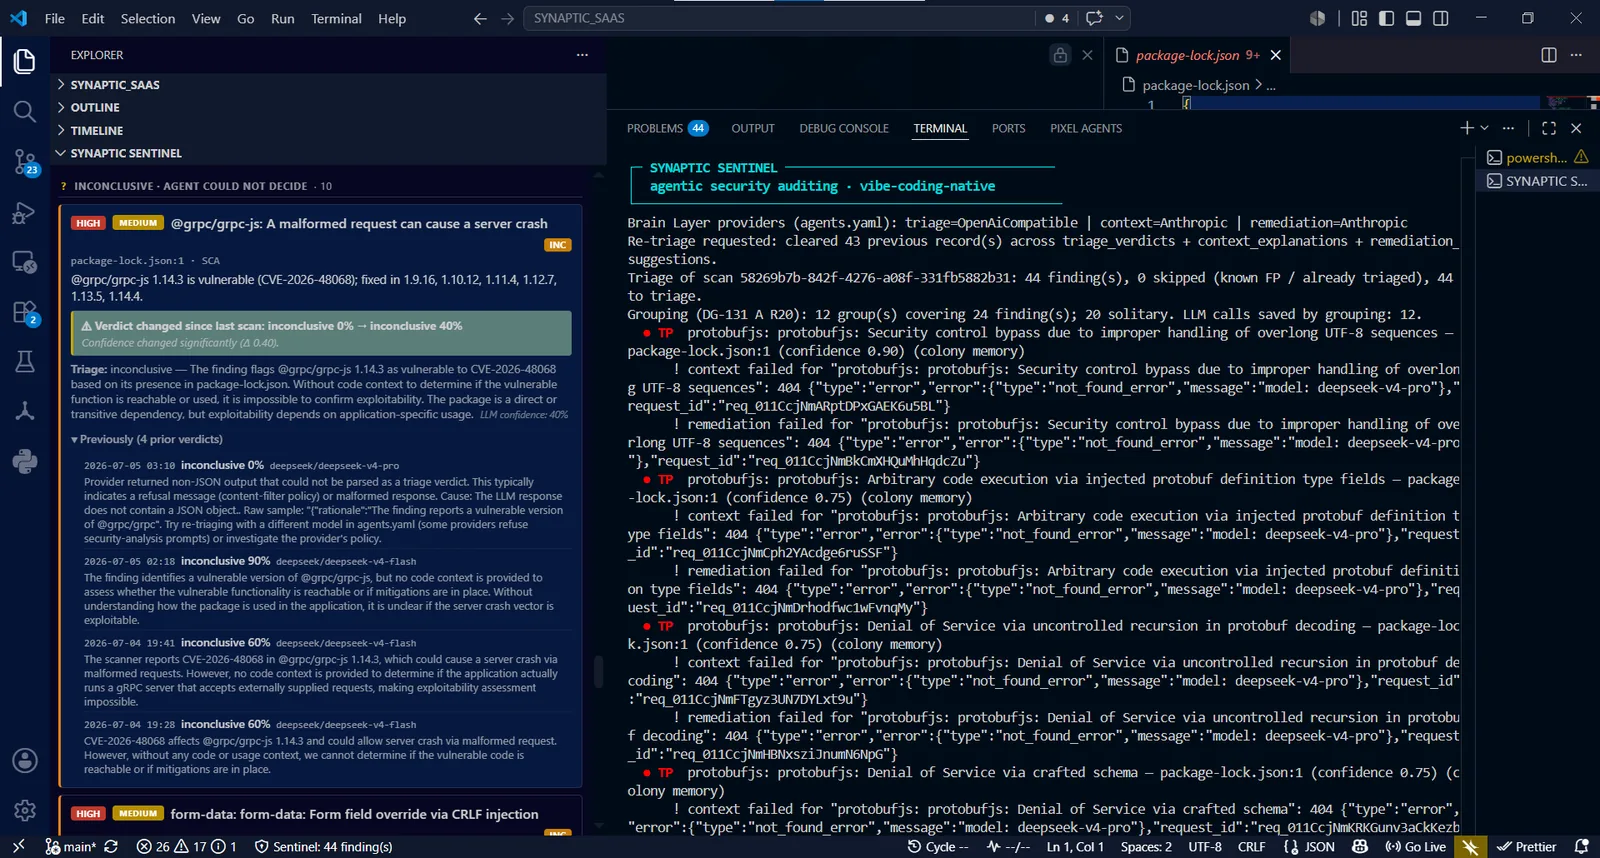This screenshot has height=858, width=1600.
Task: Switch to the PIXEL AGENTS tab
Action: point(1086,128)
